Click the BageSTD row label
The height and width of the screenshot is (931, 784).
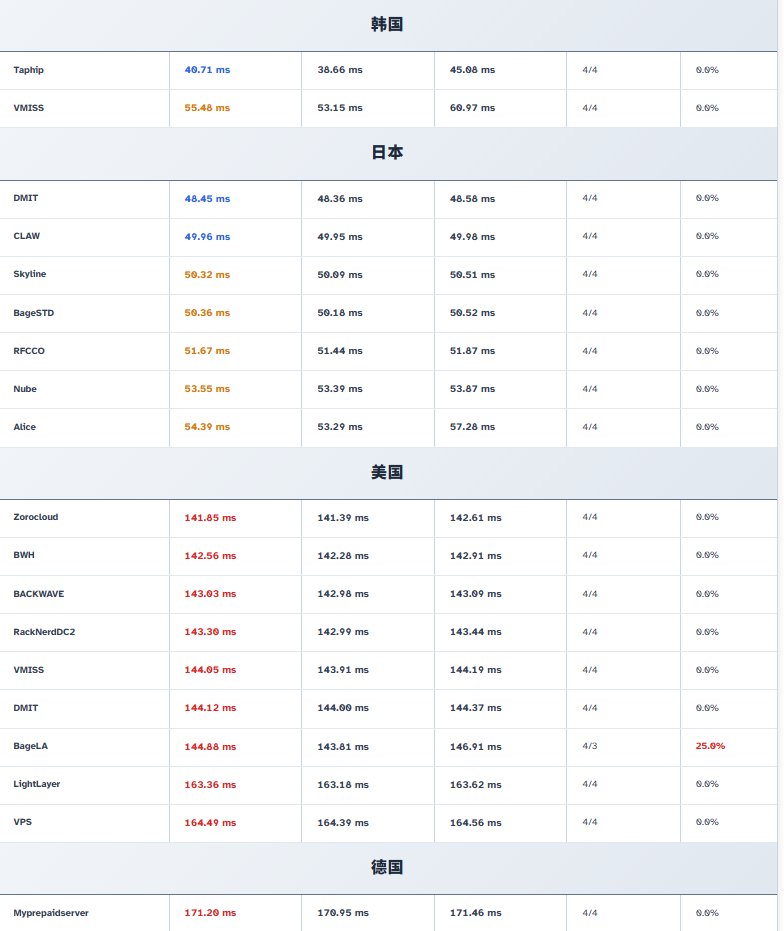click(x=34, y=313)
